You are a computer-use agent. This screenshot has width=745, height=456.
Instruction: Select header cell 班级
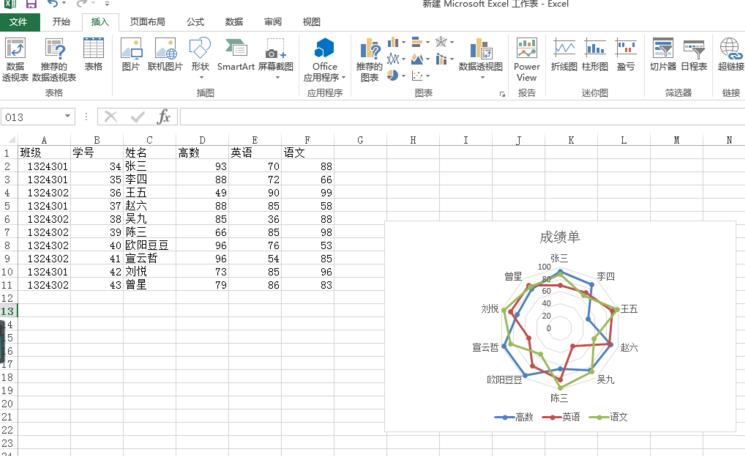coord(44,153)
